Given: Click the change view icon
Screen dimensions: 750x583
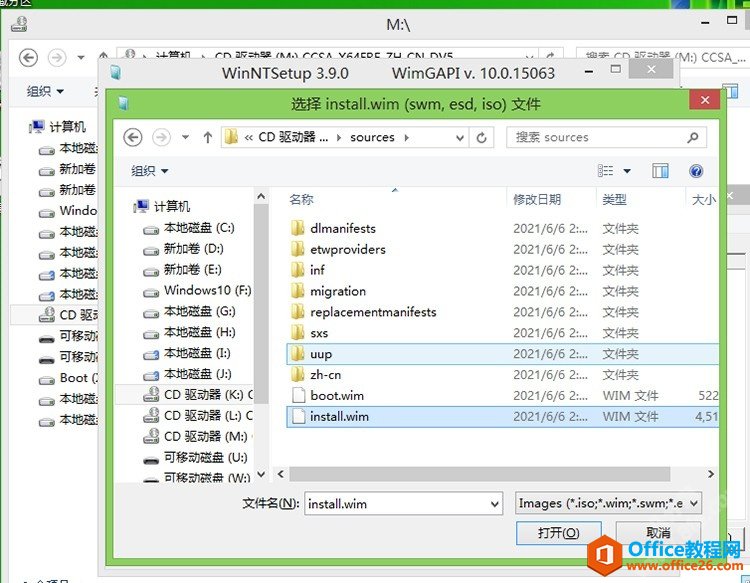Looking at the screenshot, I should point(605,171).
